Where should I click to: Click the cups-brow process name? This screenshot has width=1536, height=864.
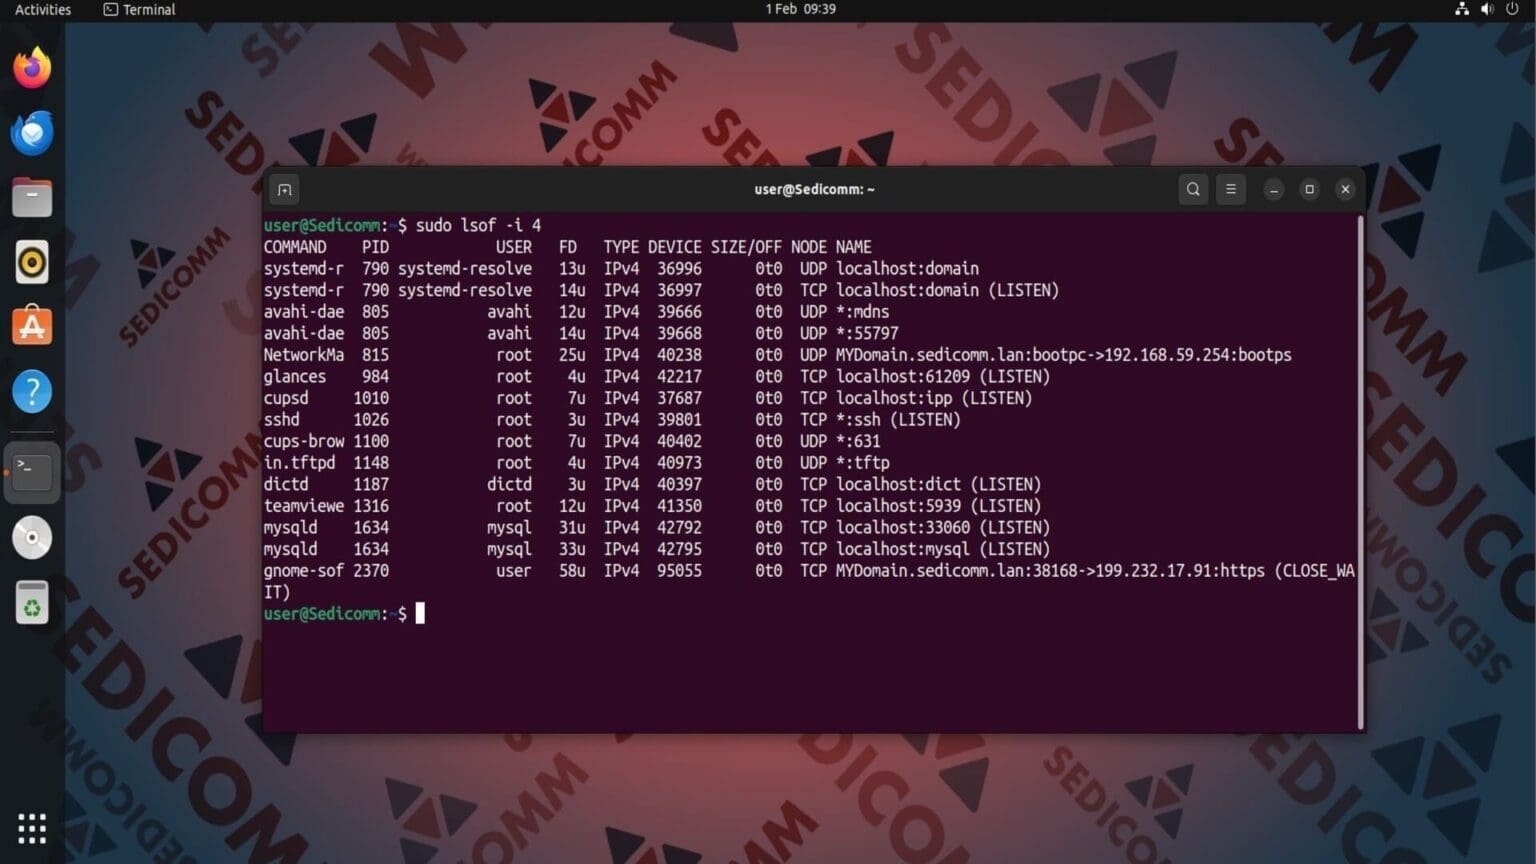click(304, 441)
